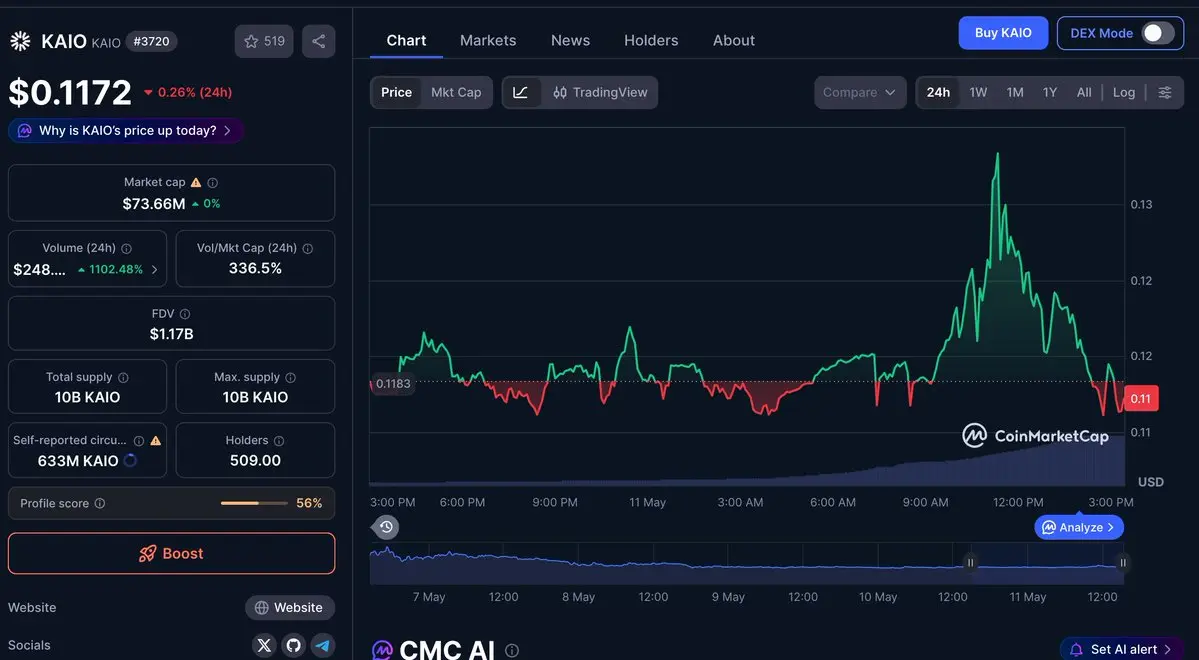Click Set AI alert button
The image size is (1199, 660).
[1123, 649]
